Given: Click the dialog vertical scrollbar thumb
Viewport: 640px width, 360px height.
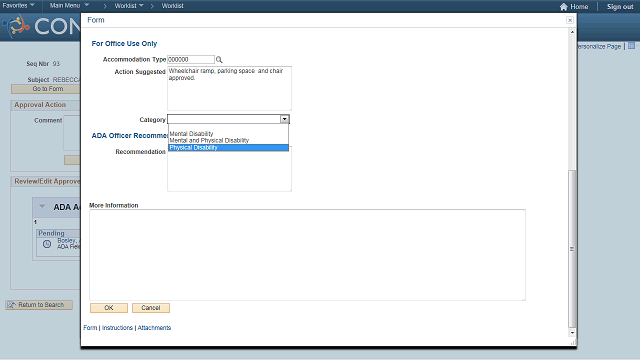Looking at the screenshot, I should tap(572, 249).
